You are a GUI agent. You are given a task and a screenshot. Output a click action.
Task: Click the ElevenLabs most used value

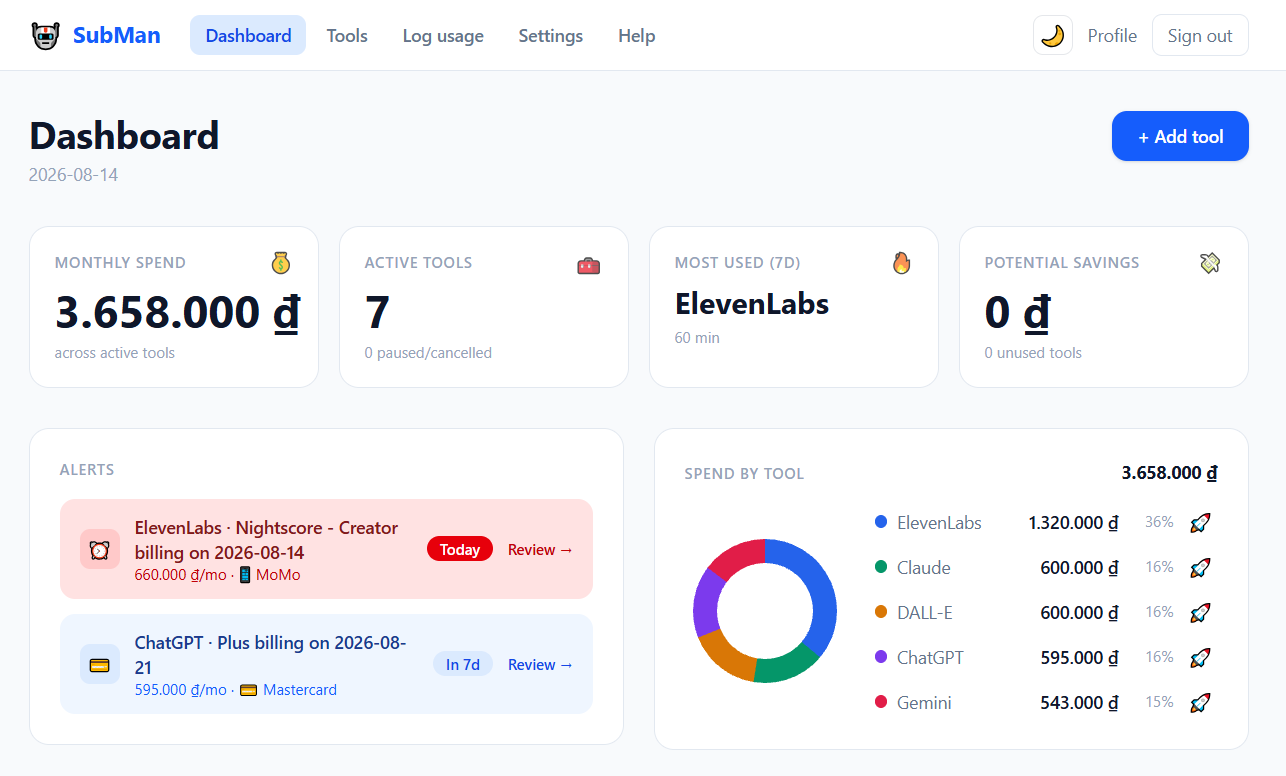(x=752, y=303)
